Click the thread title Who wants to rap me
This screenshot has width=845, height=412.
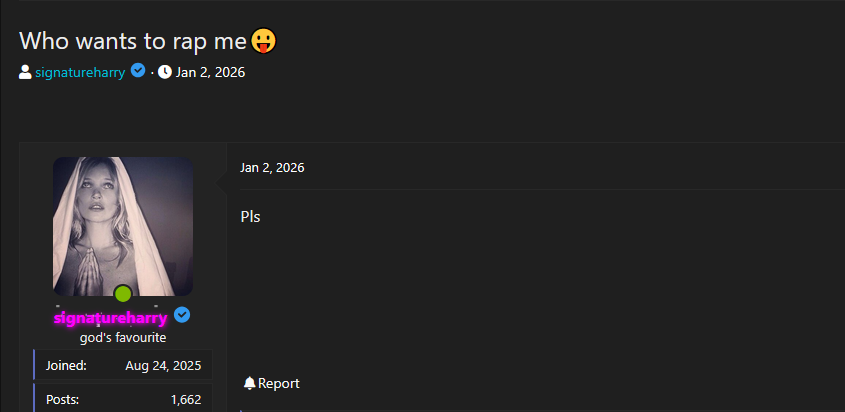coord(133,41)
